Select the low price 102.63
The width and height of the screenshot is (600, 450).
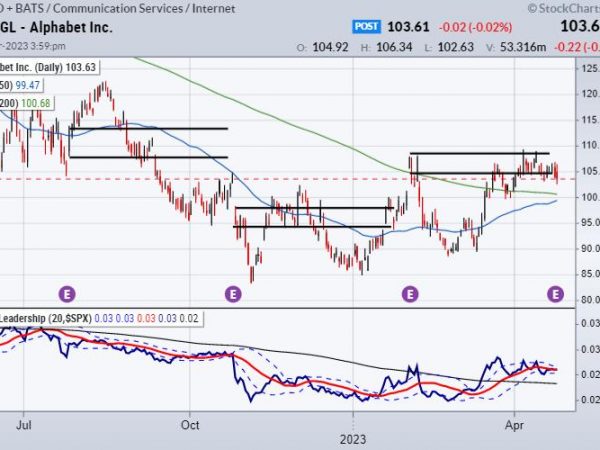coord(455,47)
